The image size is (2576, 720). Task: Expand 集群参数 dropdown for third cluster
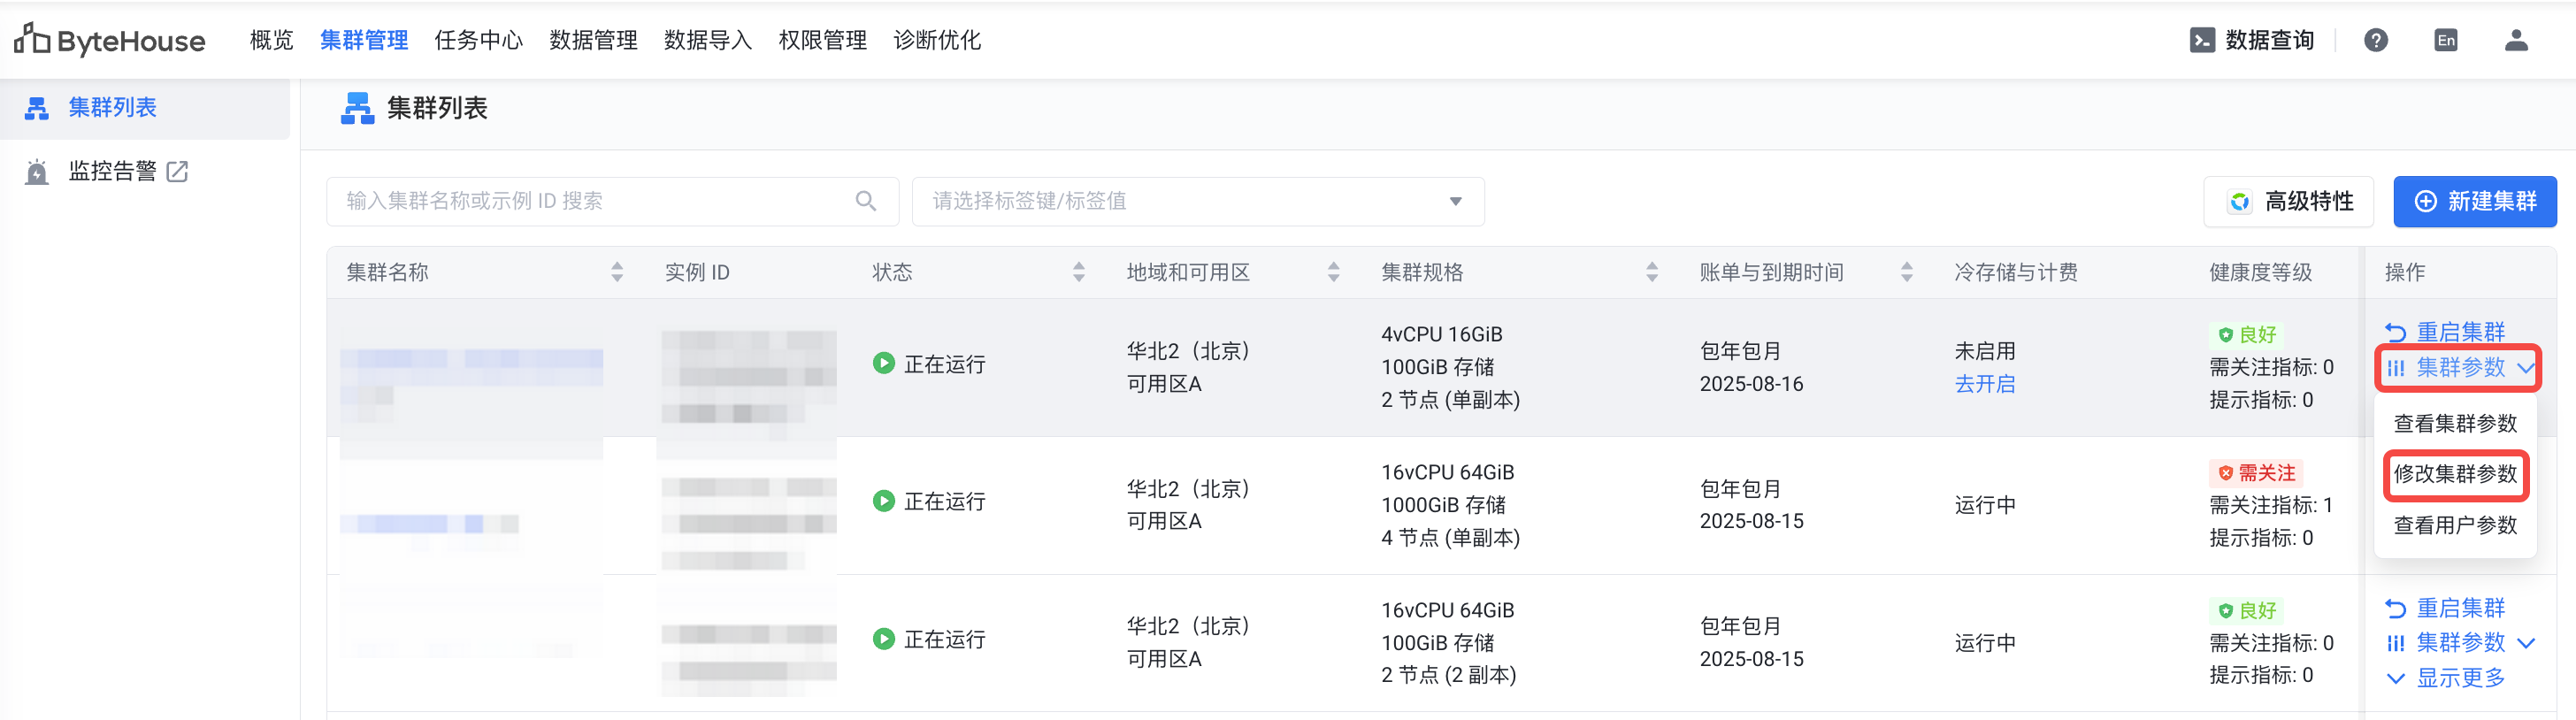coord(2525,643)
